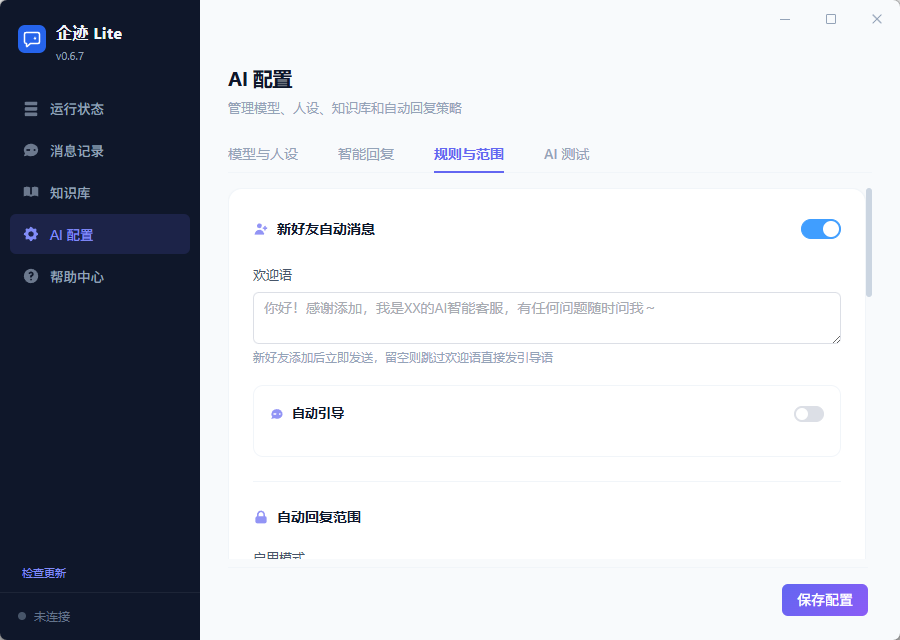Open the 智能回复 tab
The image size is (900, 640).
(x=366, y=155)
